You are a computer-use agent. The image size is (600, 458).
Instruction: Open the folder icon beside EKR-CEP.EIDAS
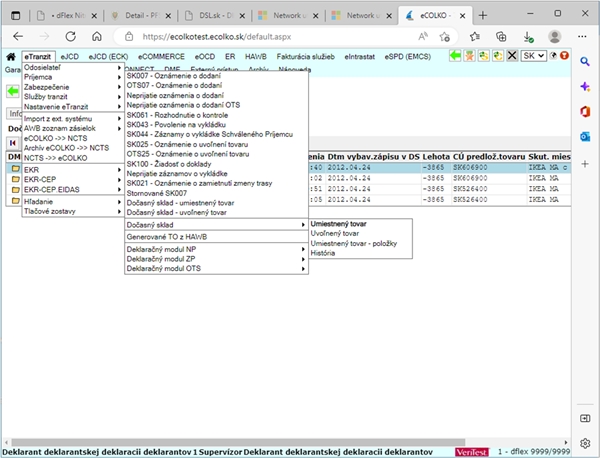pos(15,190)
